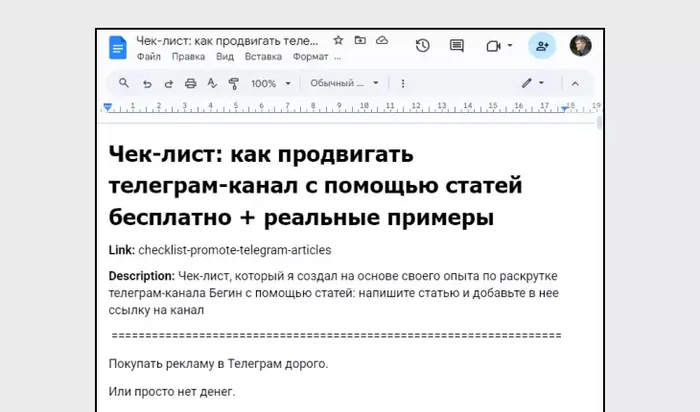Viewport: 700px width, 412px height.
Task: Collapse the menus with chevron
Action: (575, 83)
